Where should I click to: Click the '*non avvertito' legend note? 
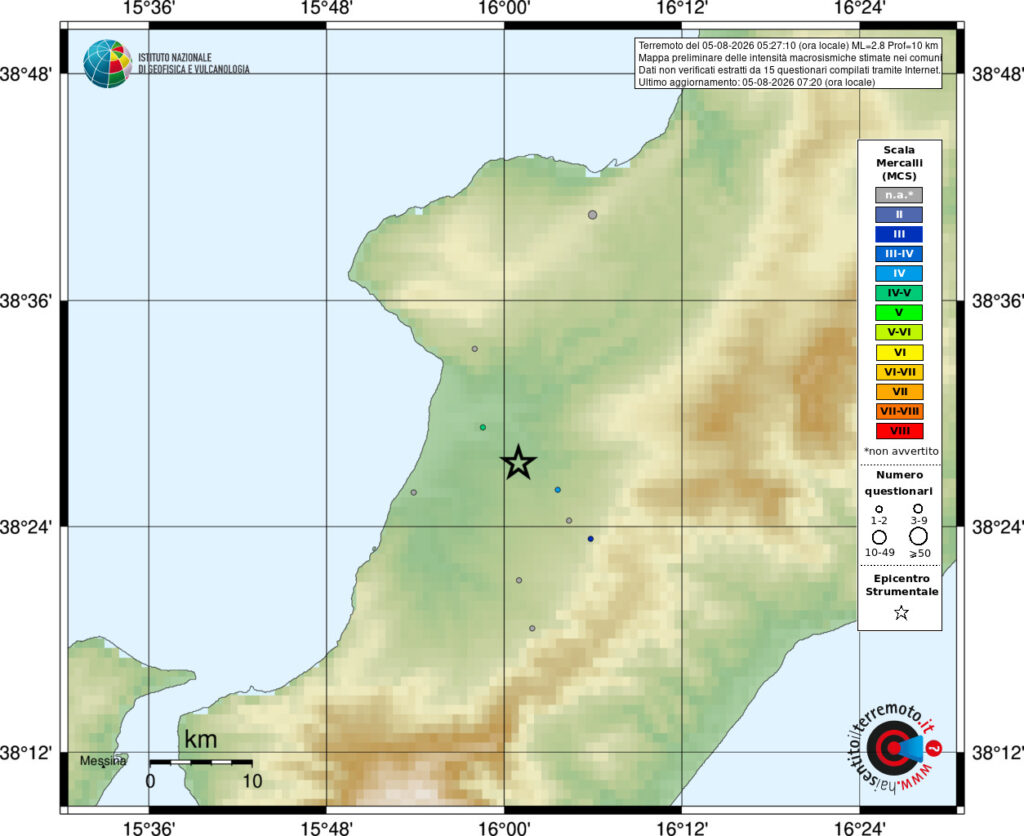point(901,451)
